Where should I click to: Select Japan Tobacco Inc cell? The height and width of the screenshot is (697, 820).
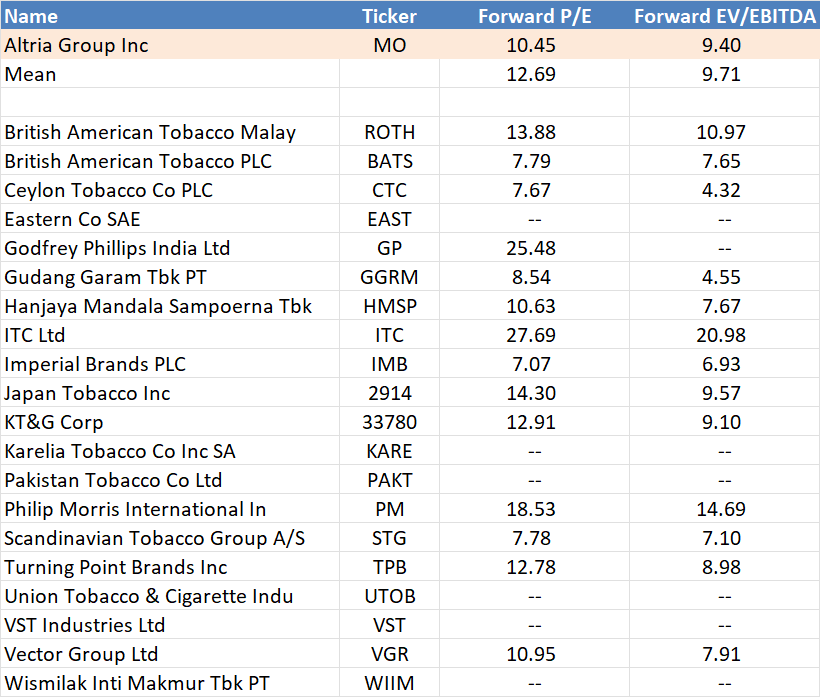pyautogui.click(x=170, y=393)
